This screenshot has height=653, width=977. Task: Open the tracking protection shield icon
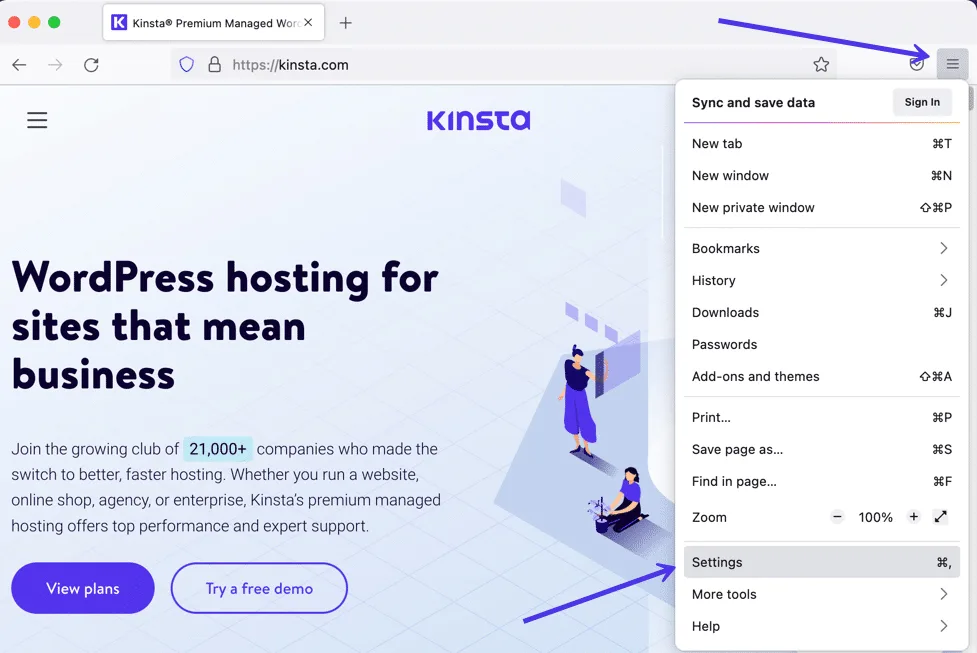coord(186,64)
